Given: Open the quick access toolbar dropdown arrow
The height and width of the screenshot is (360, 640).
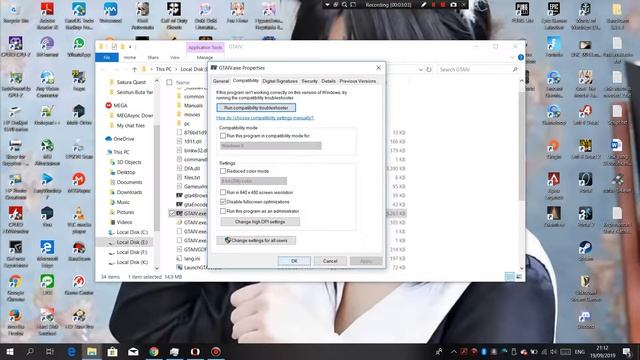Looking at the screenshot, I should (x=130, y=47).
